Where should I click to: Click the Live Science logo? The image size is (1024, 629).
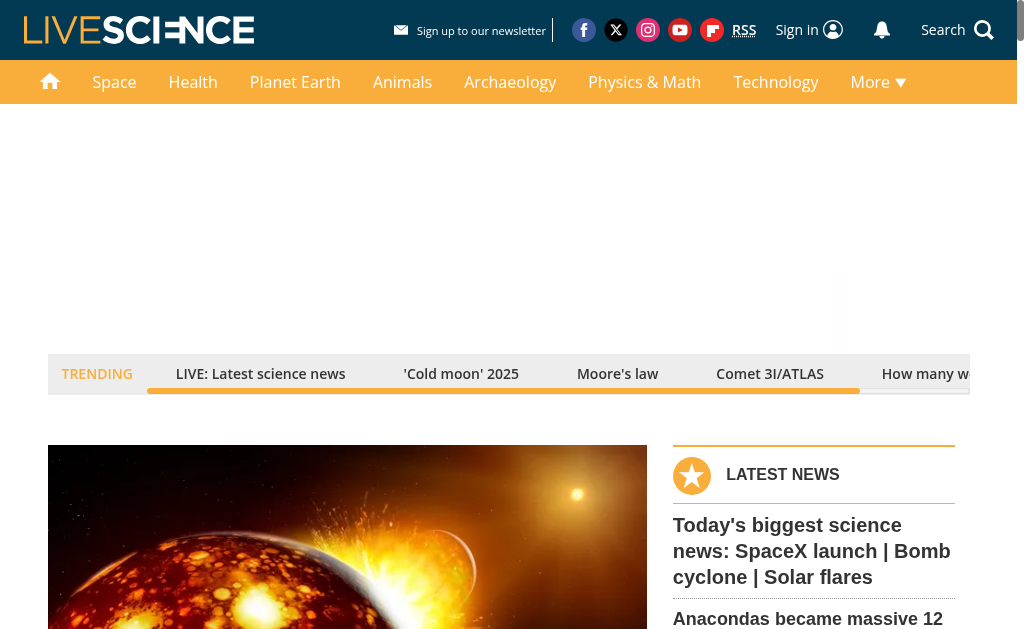click(139, 30)
